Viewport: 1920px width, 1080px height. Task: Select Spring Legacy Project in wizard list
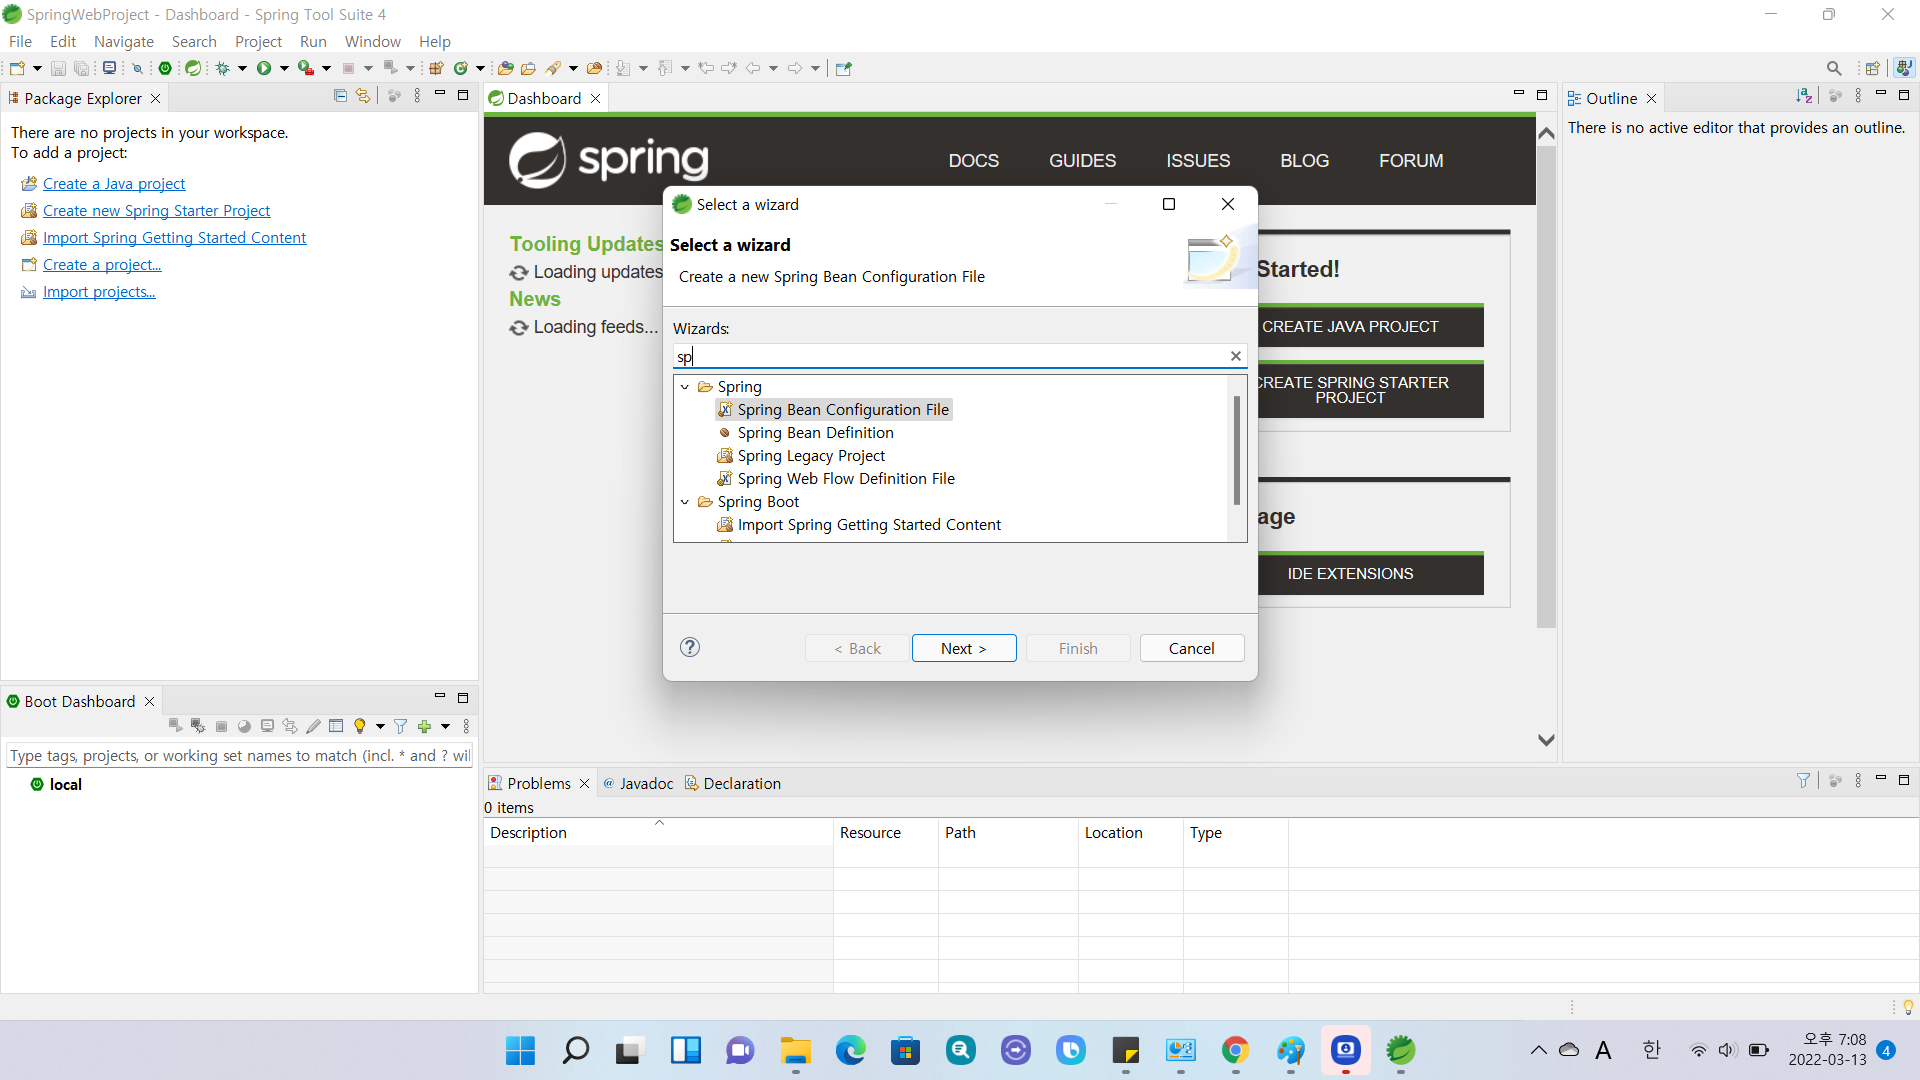[x=810, y=456]
